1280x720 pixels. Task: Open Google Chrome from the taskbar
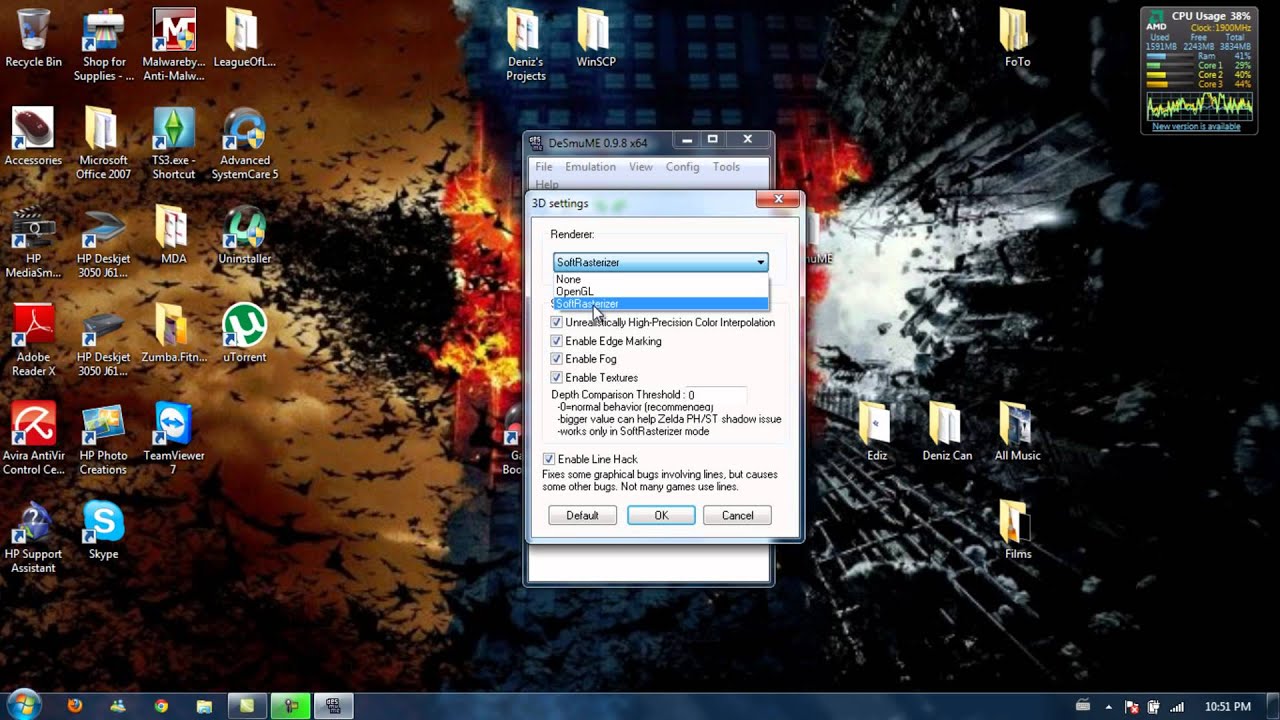[162, 706]
